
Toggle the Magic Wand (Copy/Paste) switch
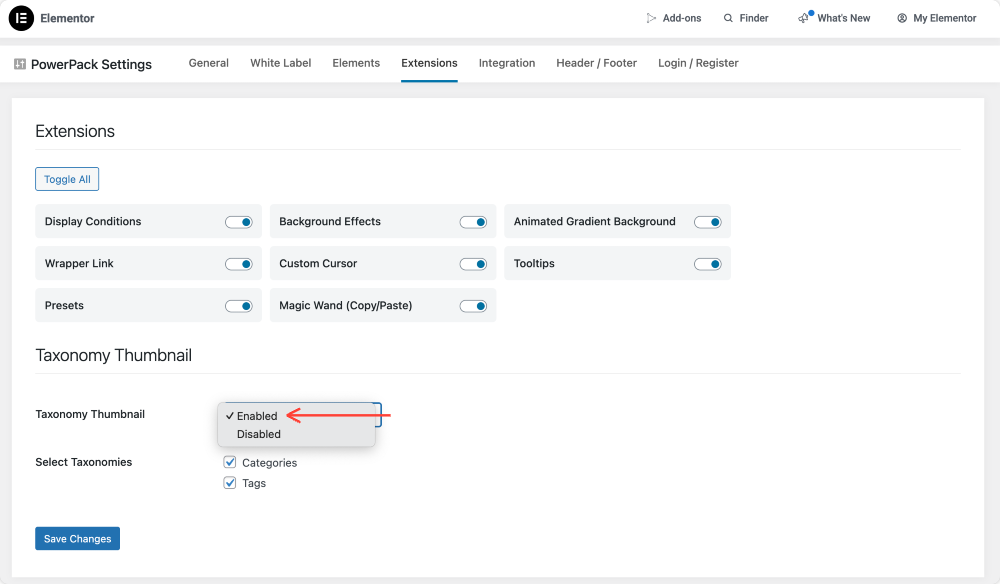[473, 306]
